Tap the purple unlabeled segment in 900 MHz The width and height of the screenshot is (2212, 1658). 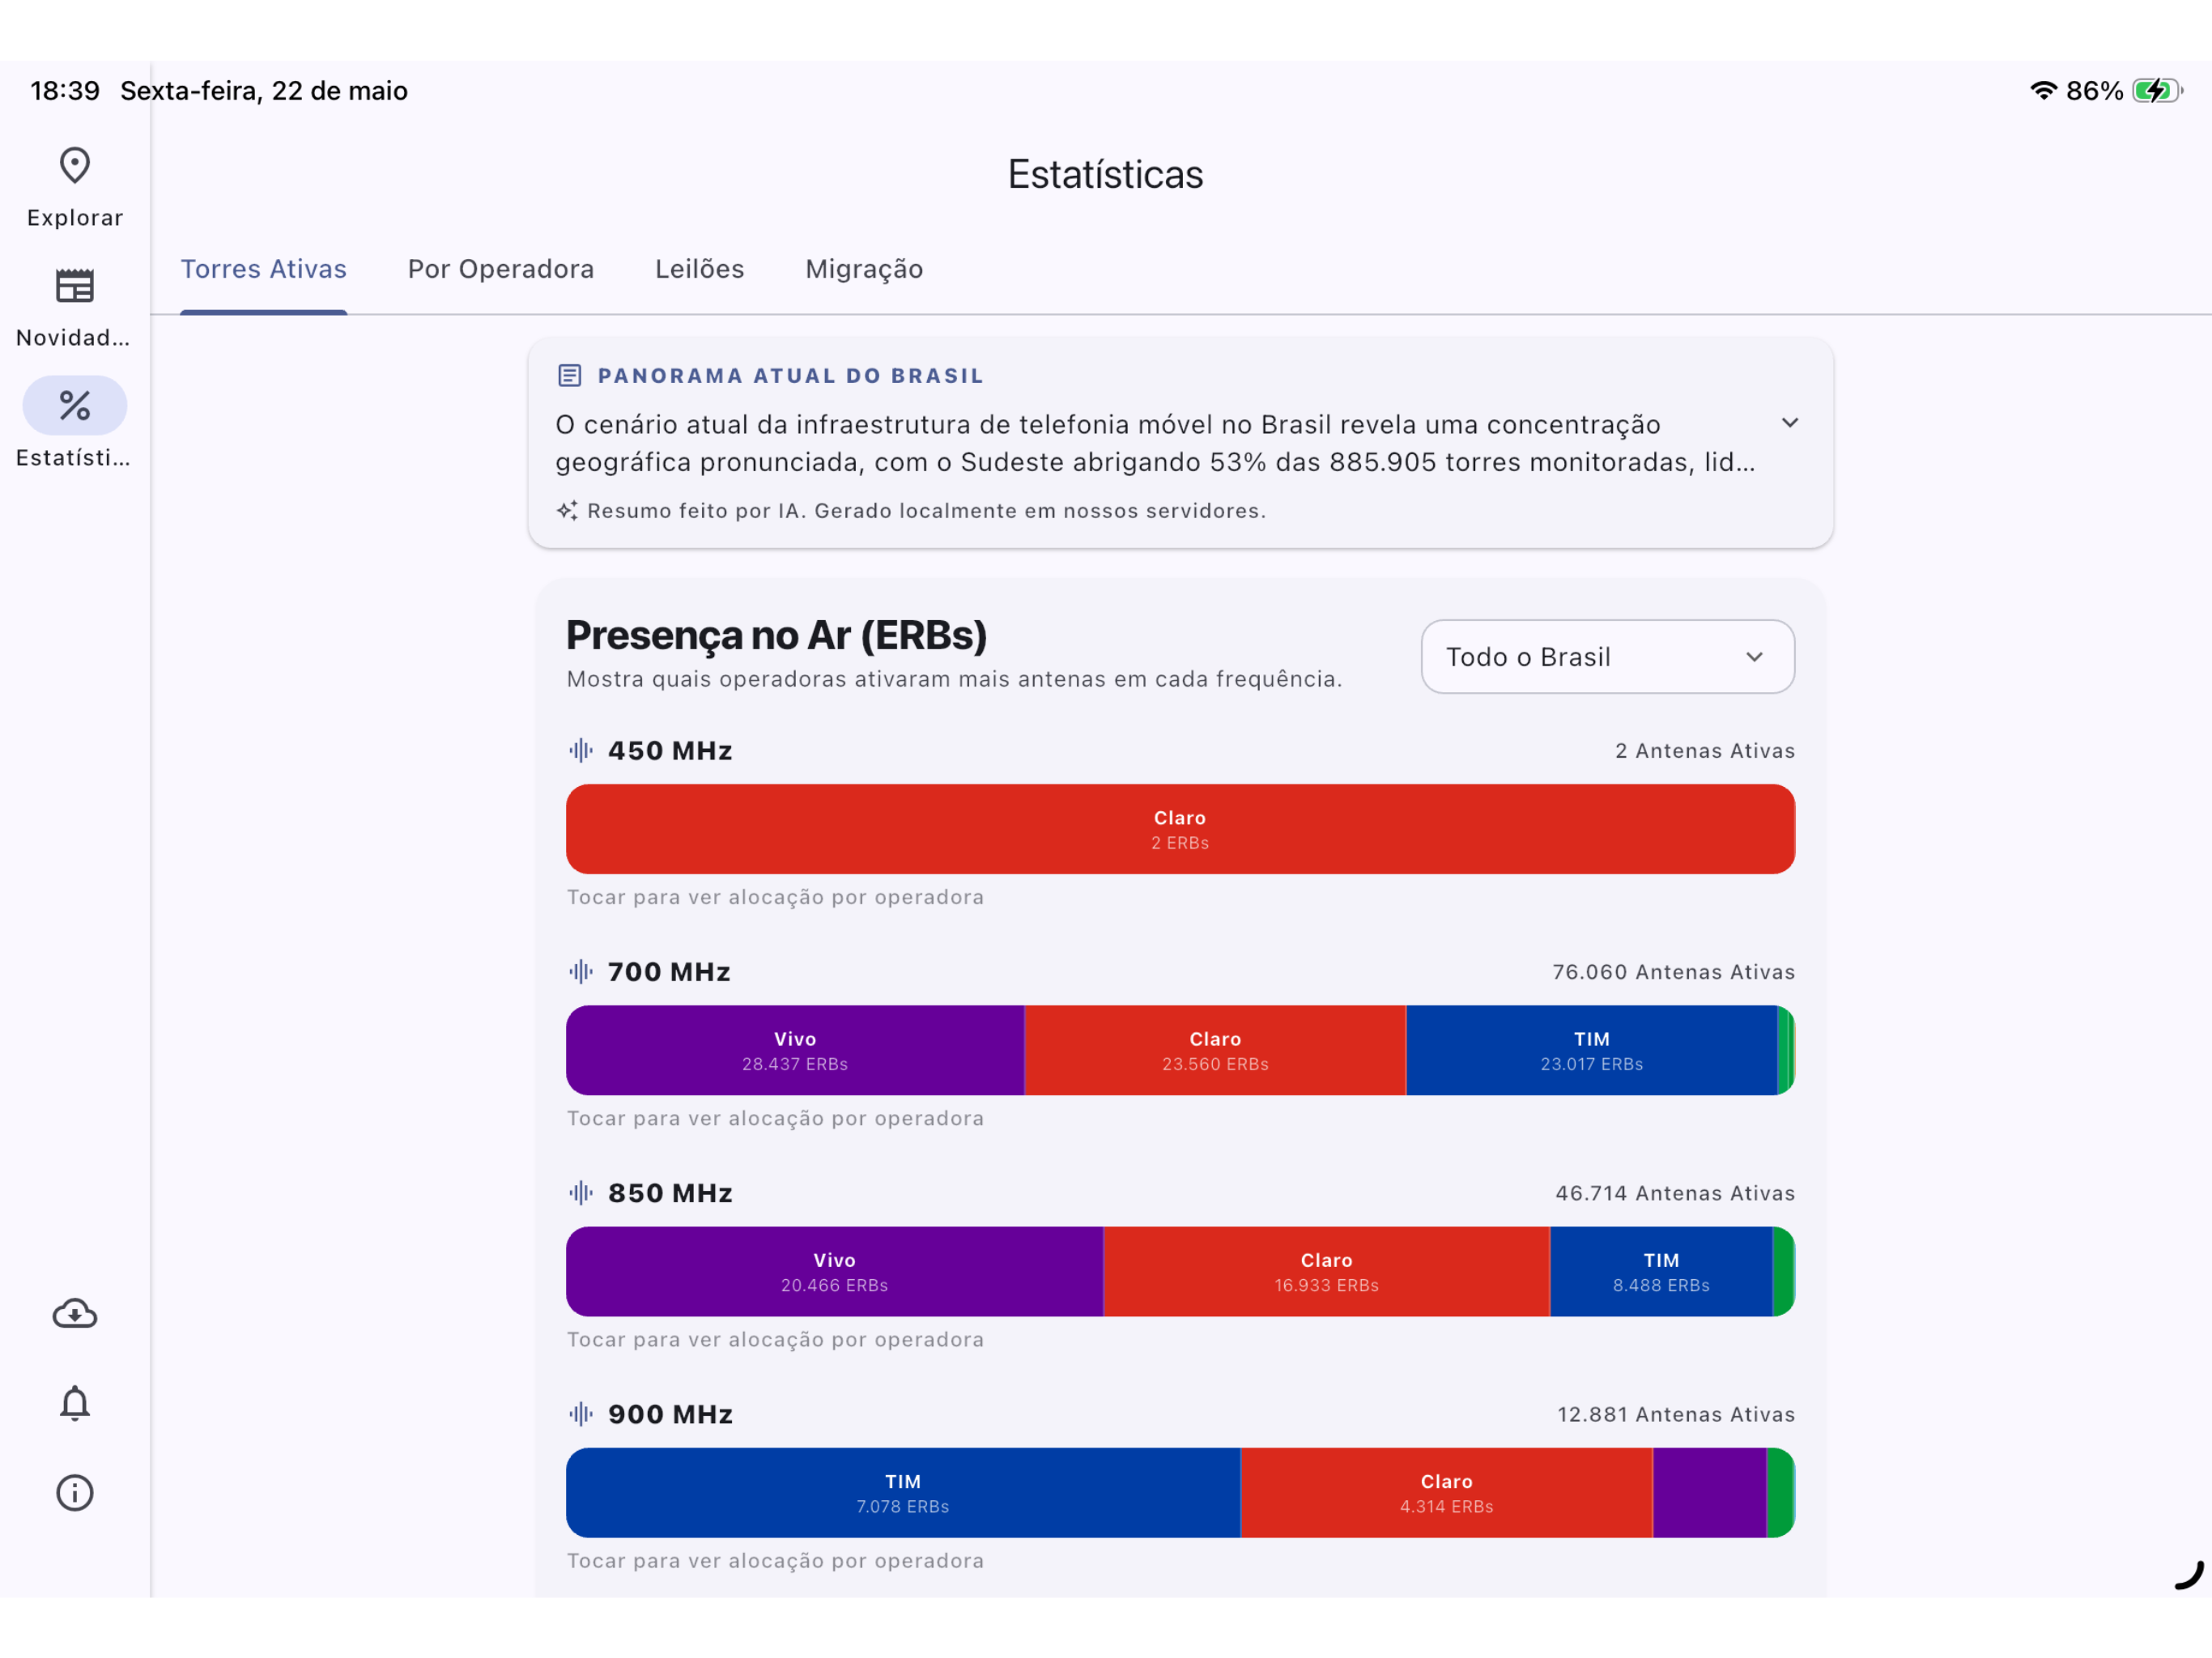1710,1492
